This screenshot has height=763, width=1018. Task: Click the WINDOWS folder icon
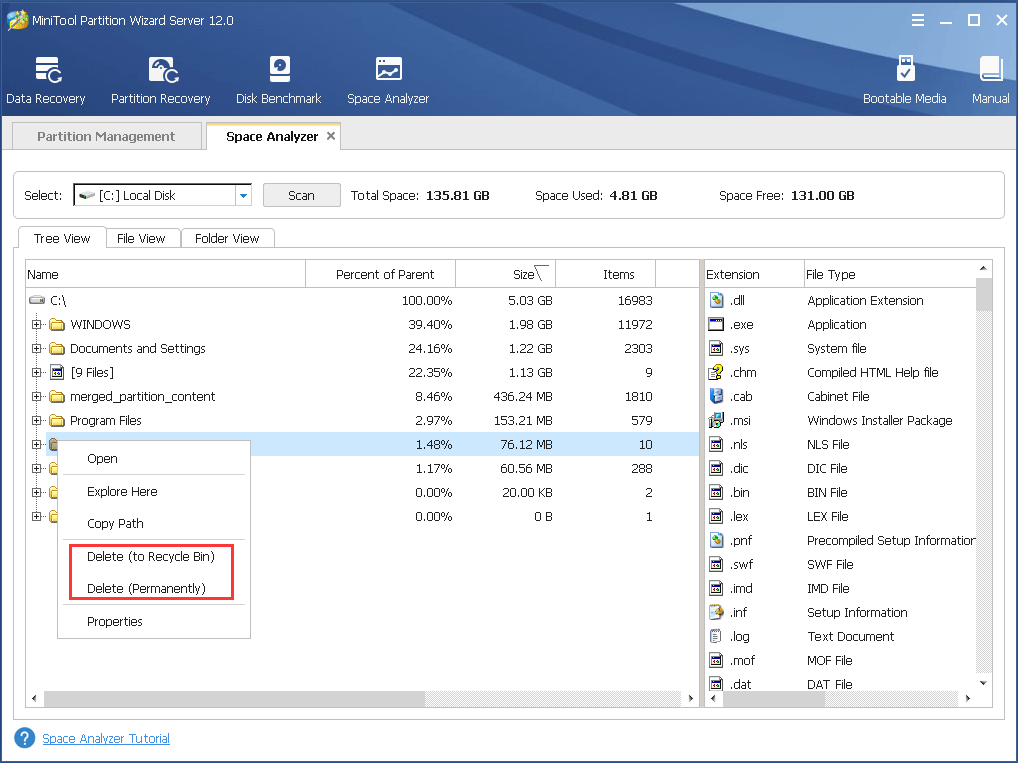tap(57, 324)
